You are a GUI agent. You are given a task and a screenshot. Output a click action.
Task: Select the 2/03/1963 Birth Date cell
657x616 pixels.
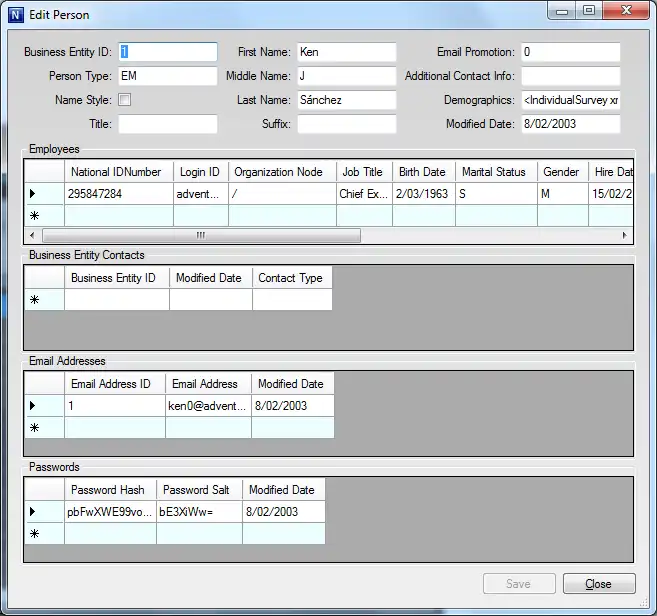pyautogui.click(x=424, y=194)
